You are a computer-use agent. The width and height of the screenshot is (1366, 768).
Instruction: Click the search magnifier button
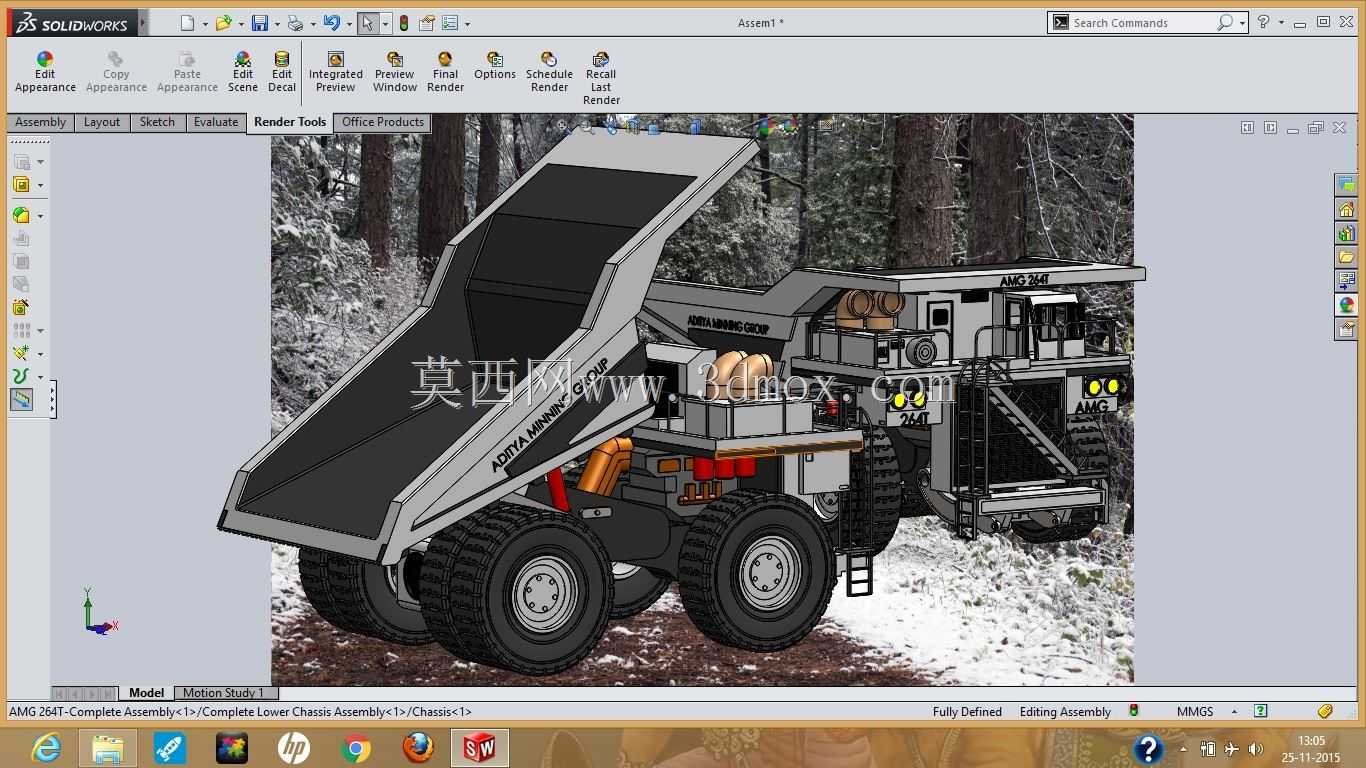1225,22
